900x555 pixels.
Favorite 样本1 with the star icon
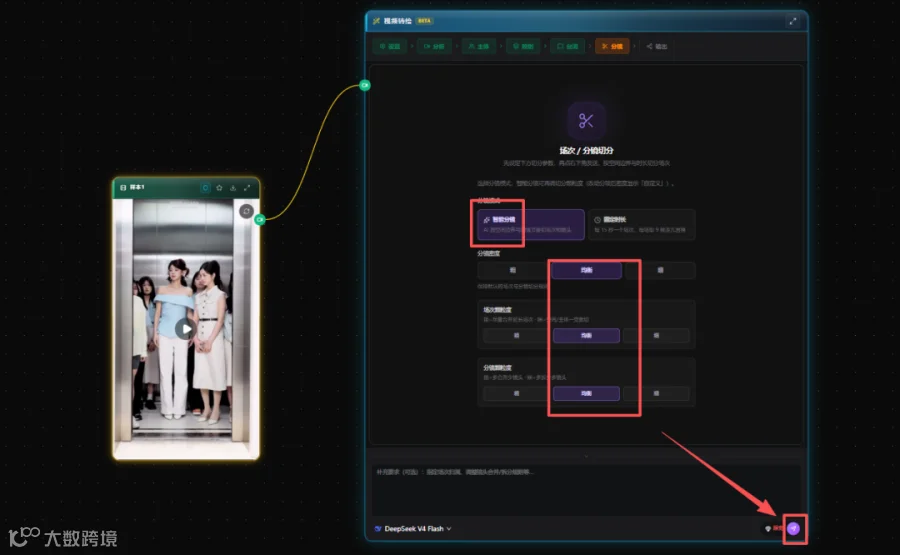[x=219, y=188]
